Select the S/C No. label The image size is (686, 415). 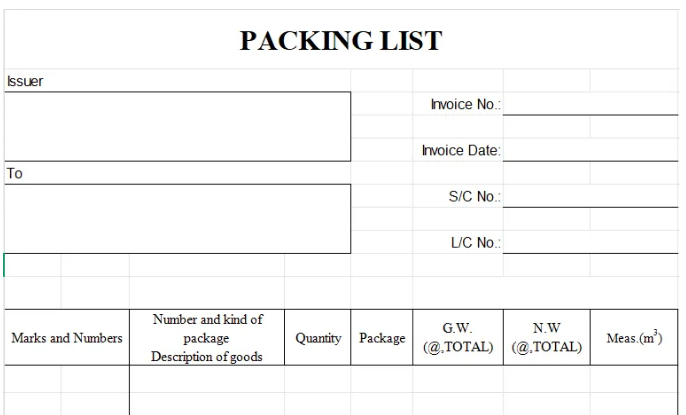[x=474, y=196]
